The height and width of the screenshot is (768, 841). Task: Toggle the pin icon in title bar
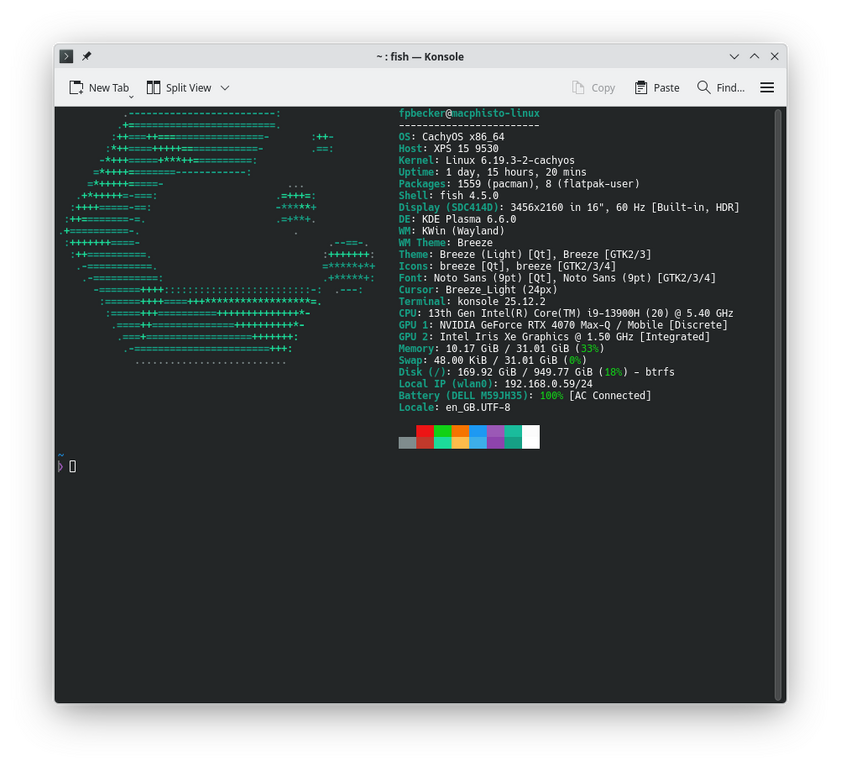coord(86,56)
